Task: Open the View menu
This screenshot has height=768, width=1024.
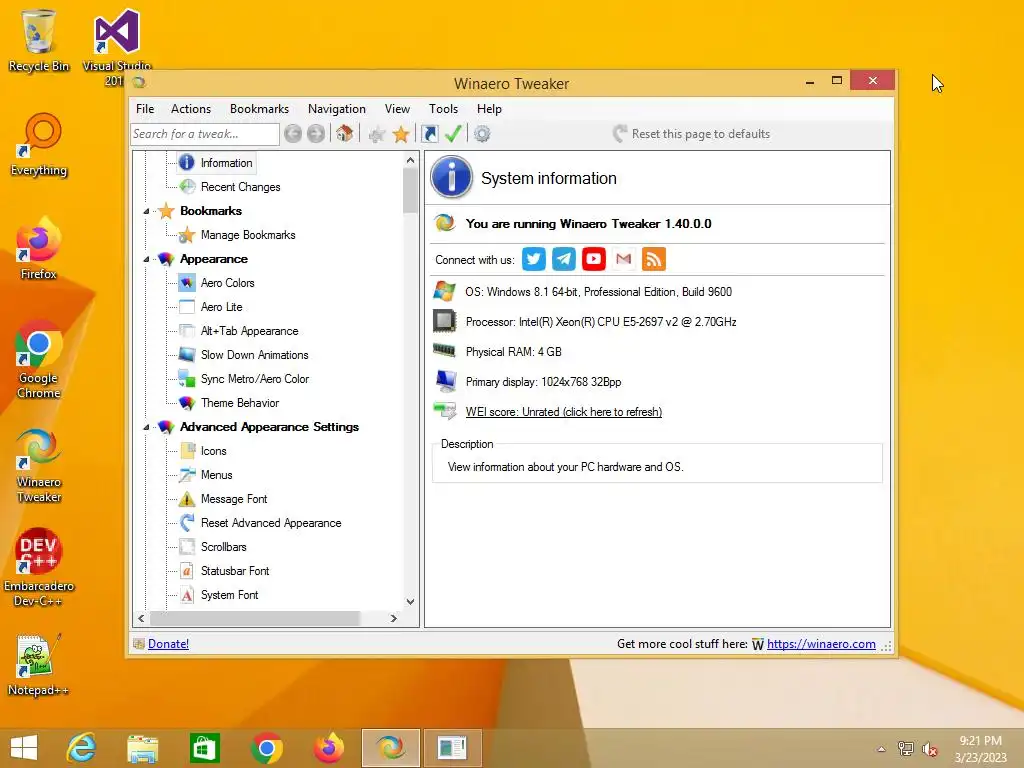Action: click(x=397, y=109)
